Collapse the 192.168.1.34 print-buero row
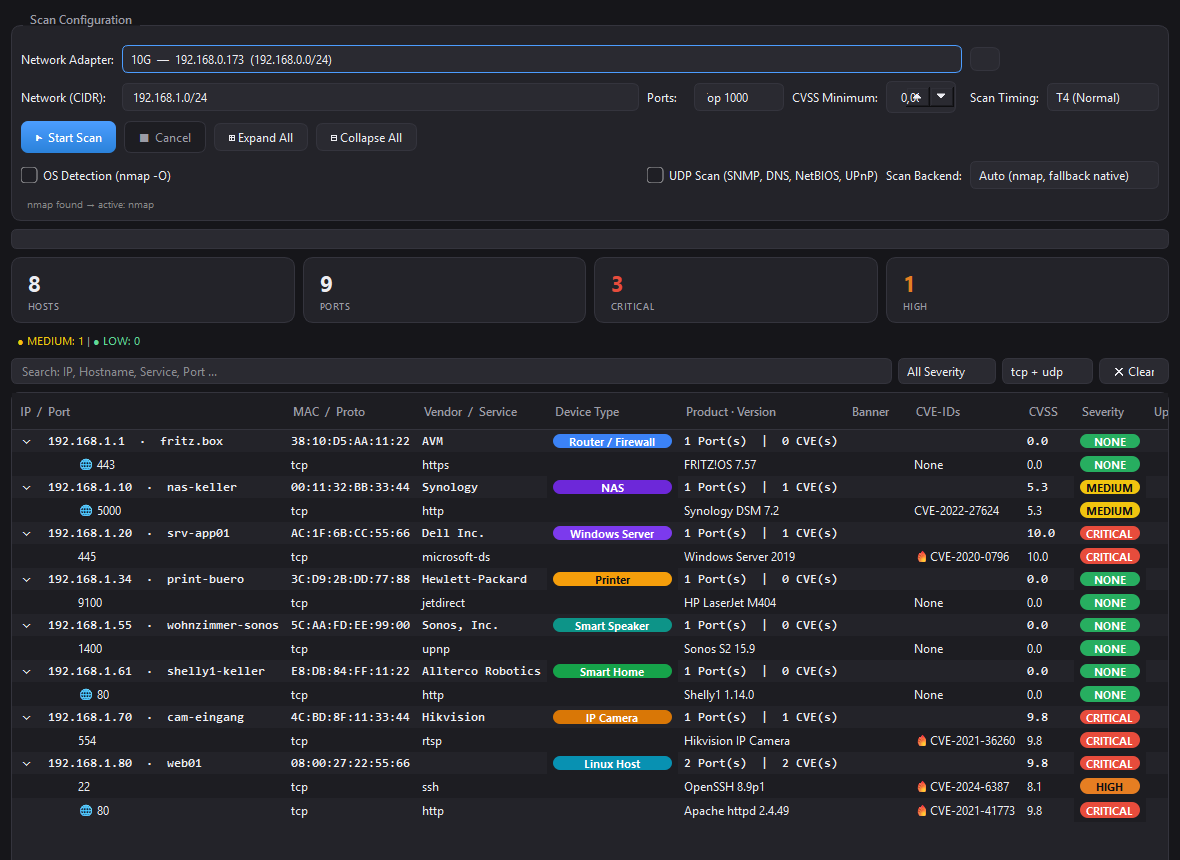The width and height of the screenshot is (1180, 860). 26,579
